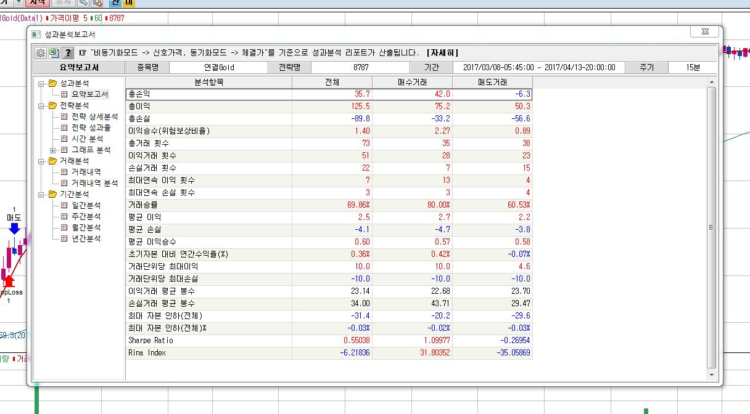Select the 손실거래 횟수 row
This screenshot has height=414, width=750.
(x=329, y=168)
